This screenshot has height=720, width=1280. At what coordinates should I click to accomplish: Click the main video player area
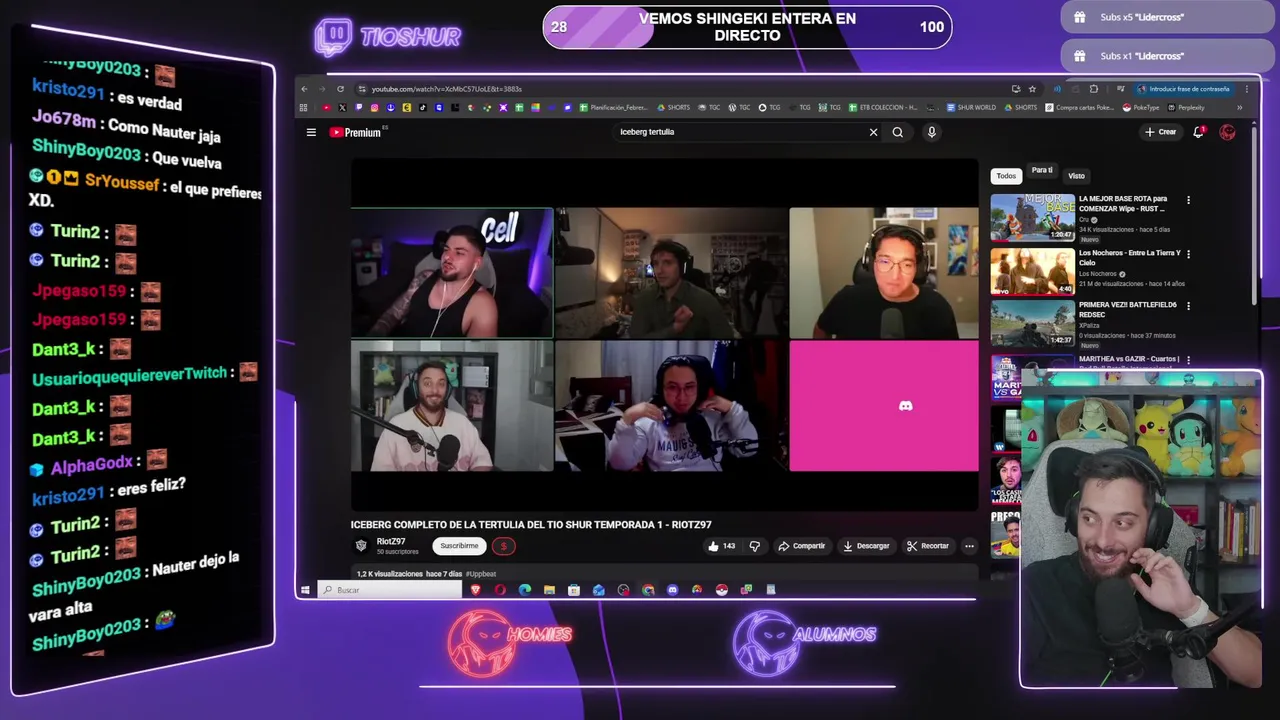(x=664, y=335)
